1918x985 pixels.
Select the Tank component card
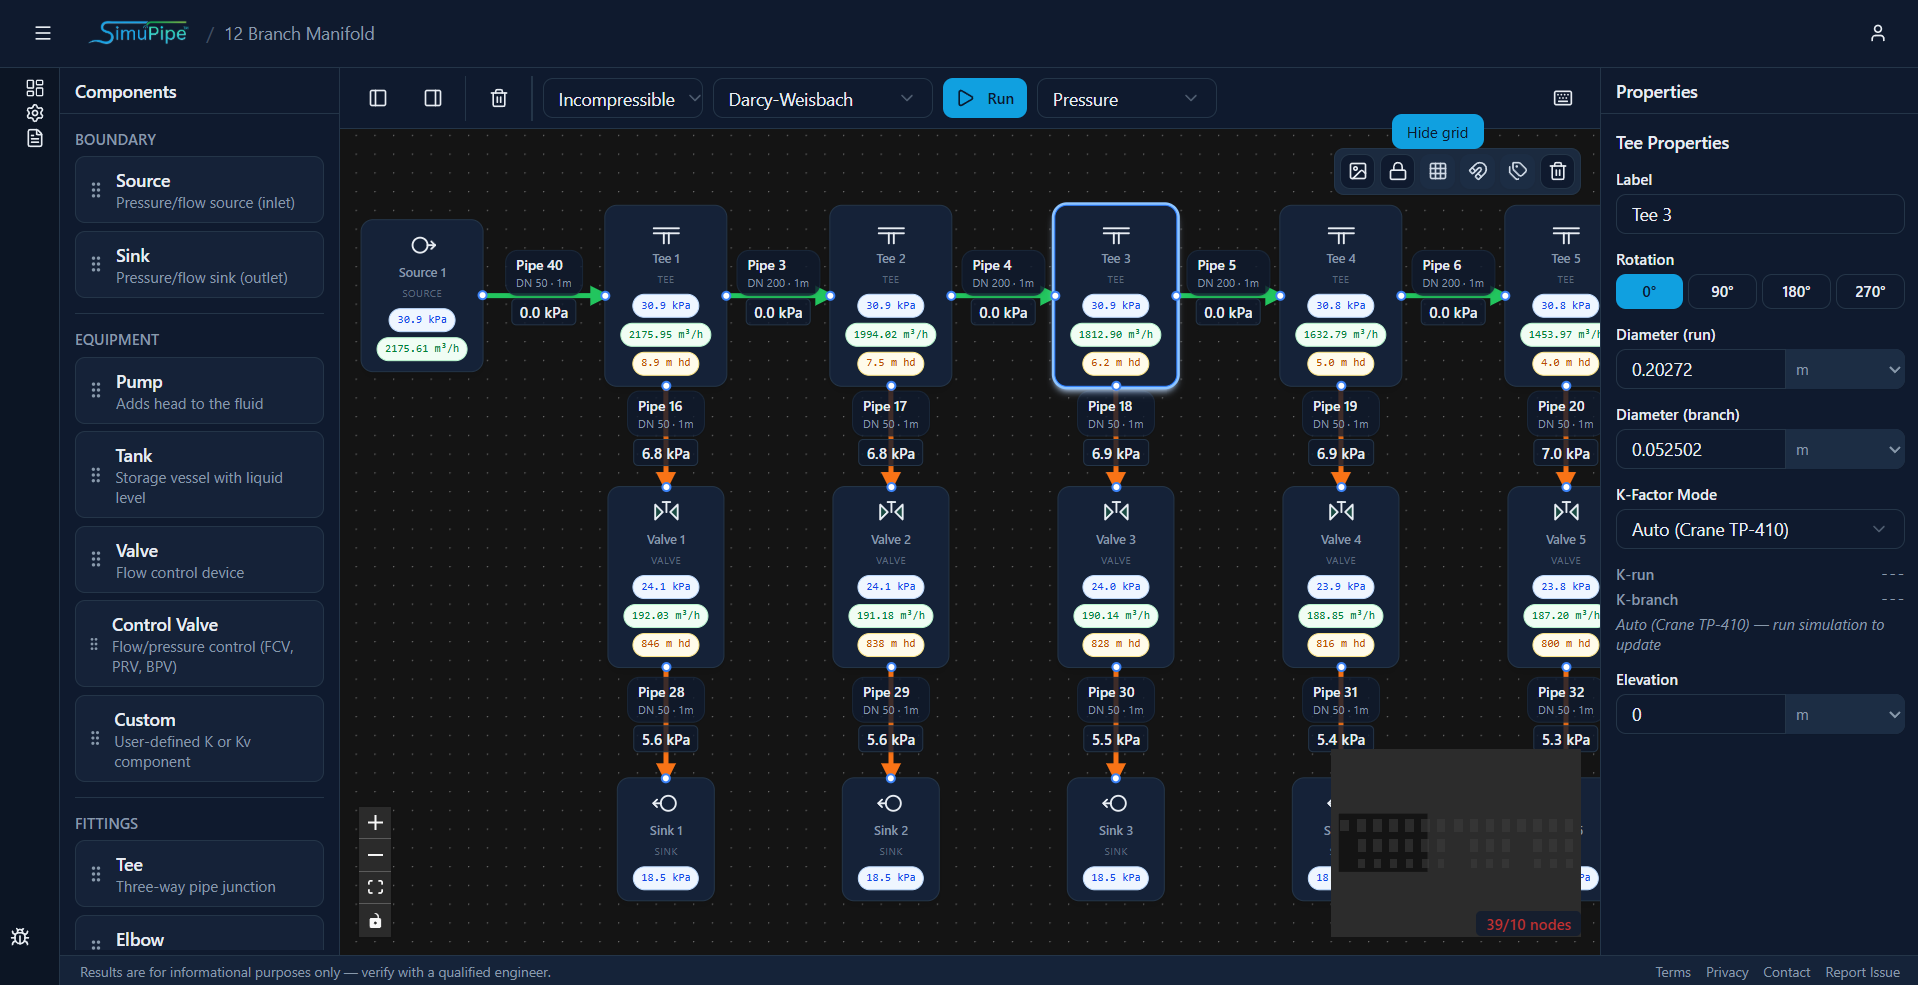(199, 475)
